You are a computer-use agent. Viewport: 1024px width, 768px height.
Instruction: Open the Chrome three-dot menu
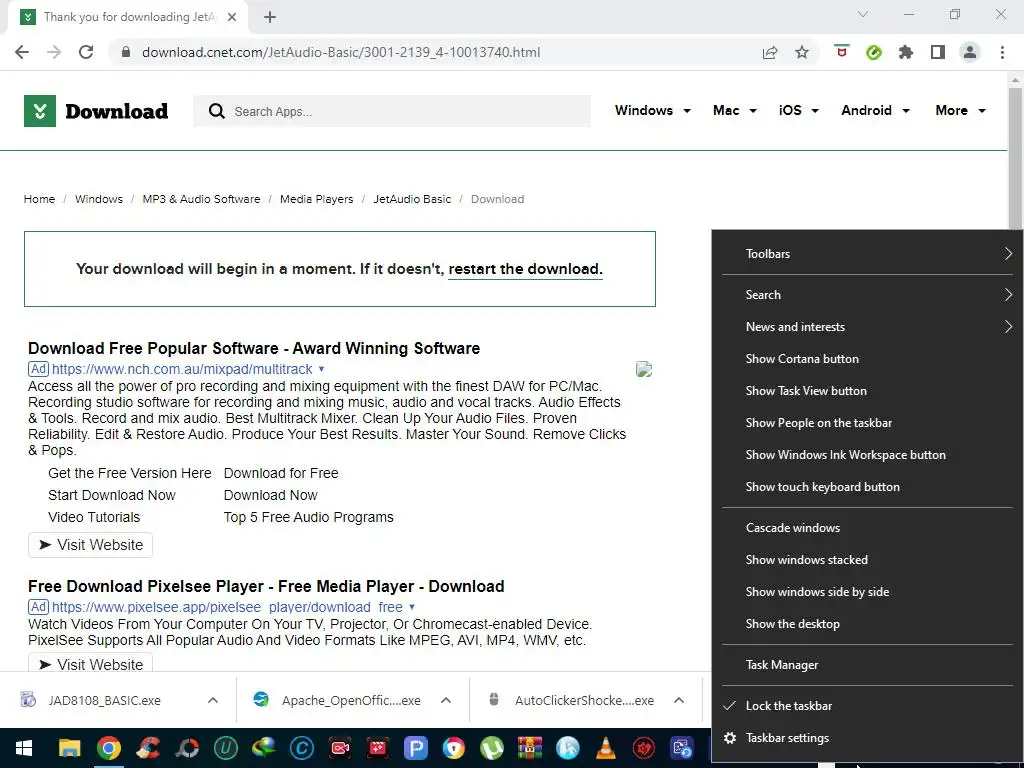(1002, 52)
